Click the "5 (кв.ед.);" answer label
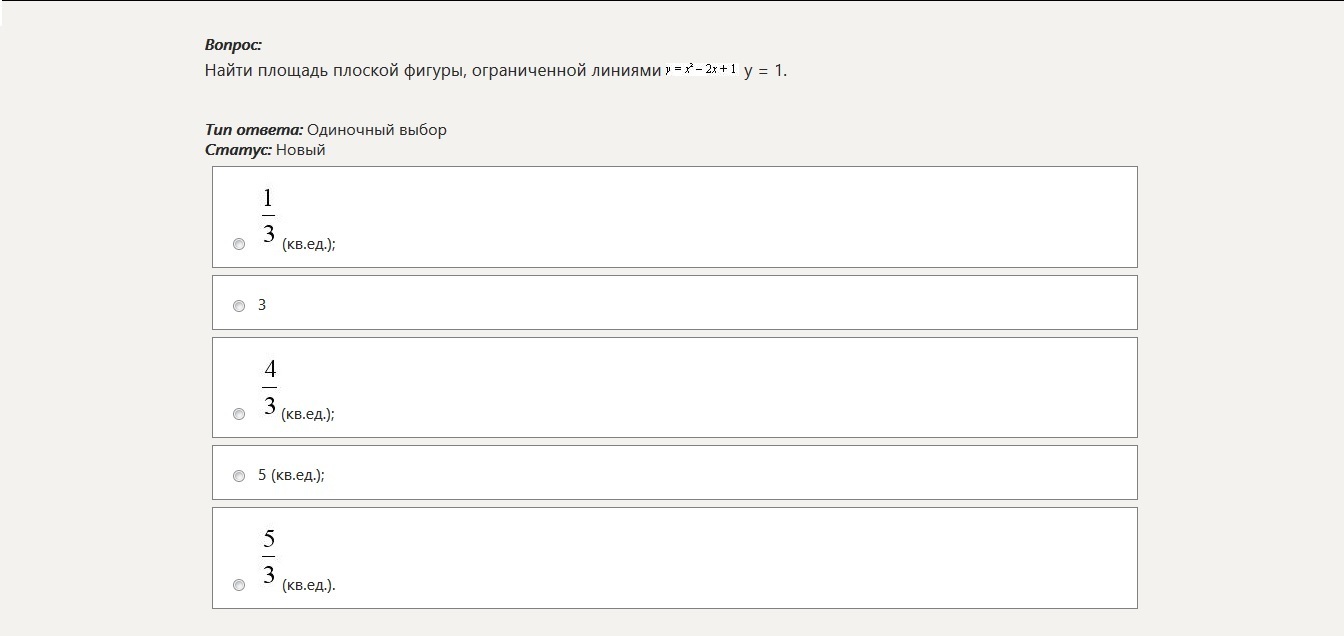Viewport: 1344px width, 636px height. tap(291, 475)
